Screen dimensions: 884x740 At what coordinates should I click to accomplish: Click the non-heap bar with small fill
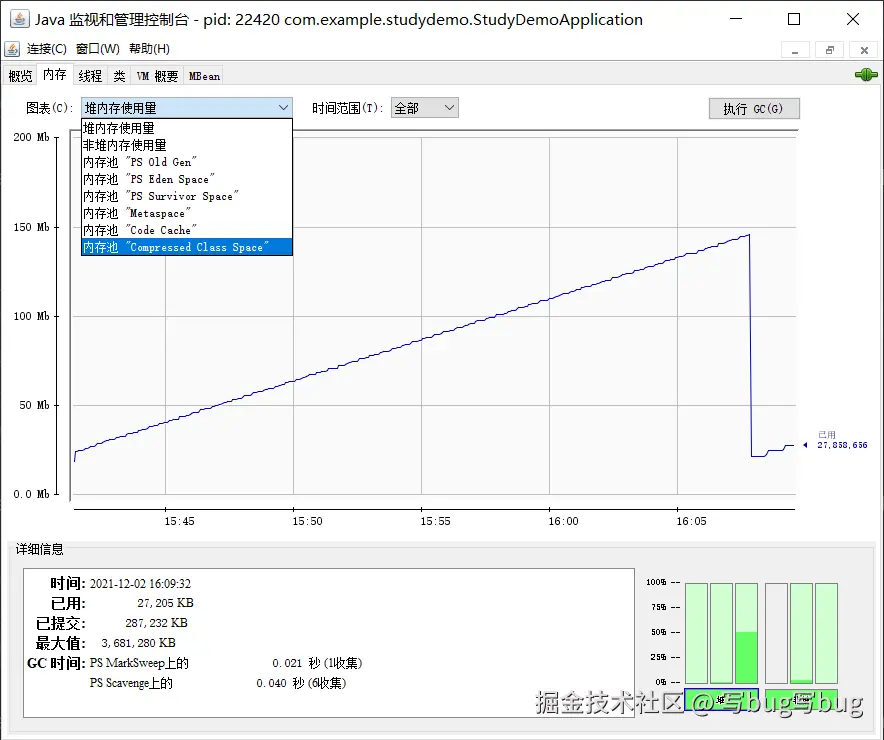click(801, 633)
